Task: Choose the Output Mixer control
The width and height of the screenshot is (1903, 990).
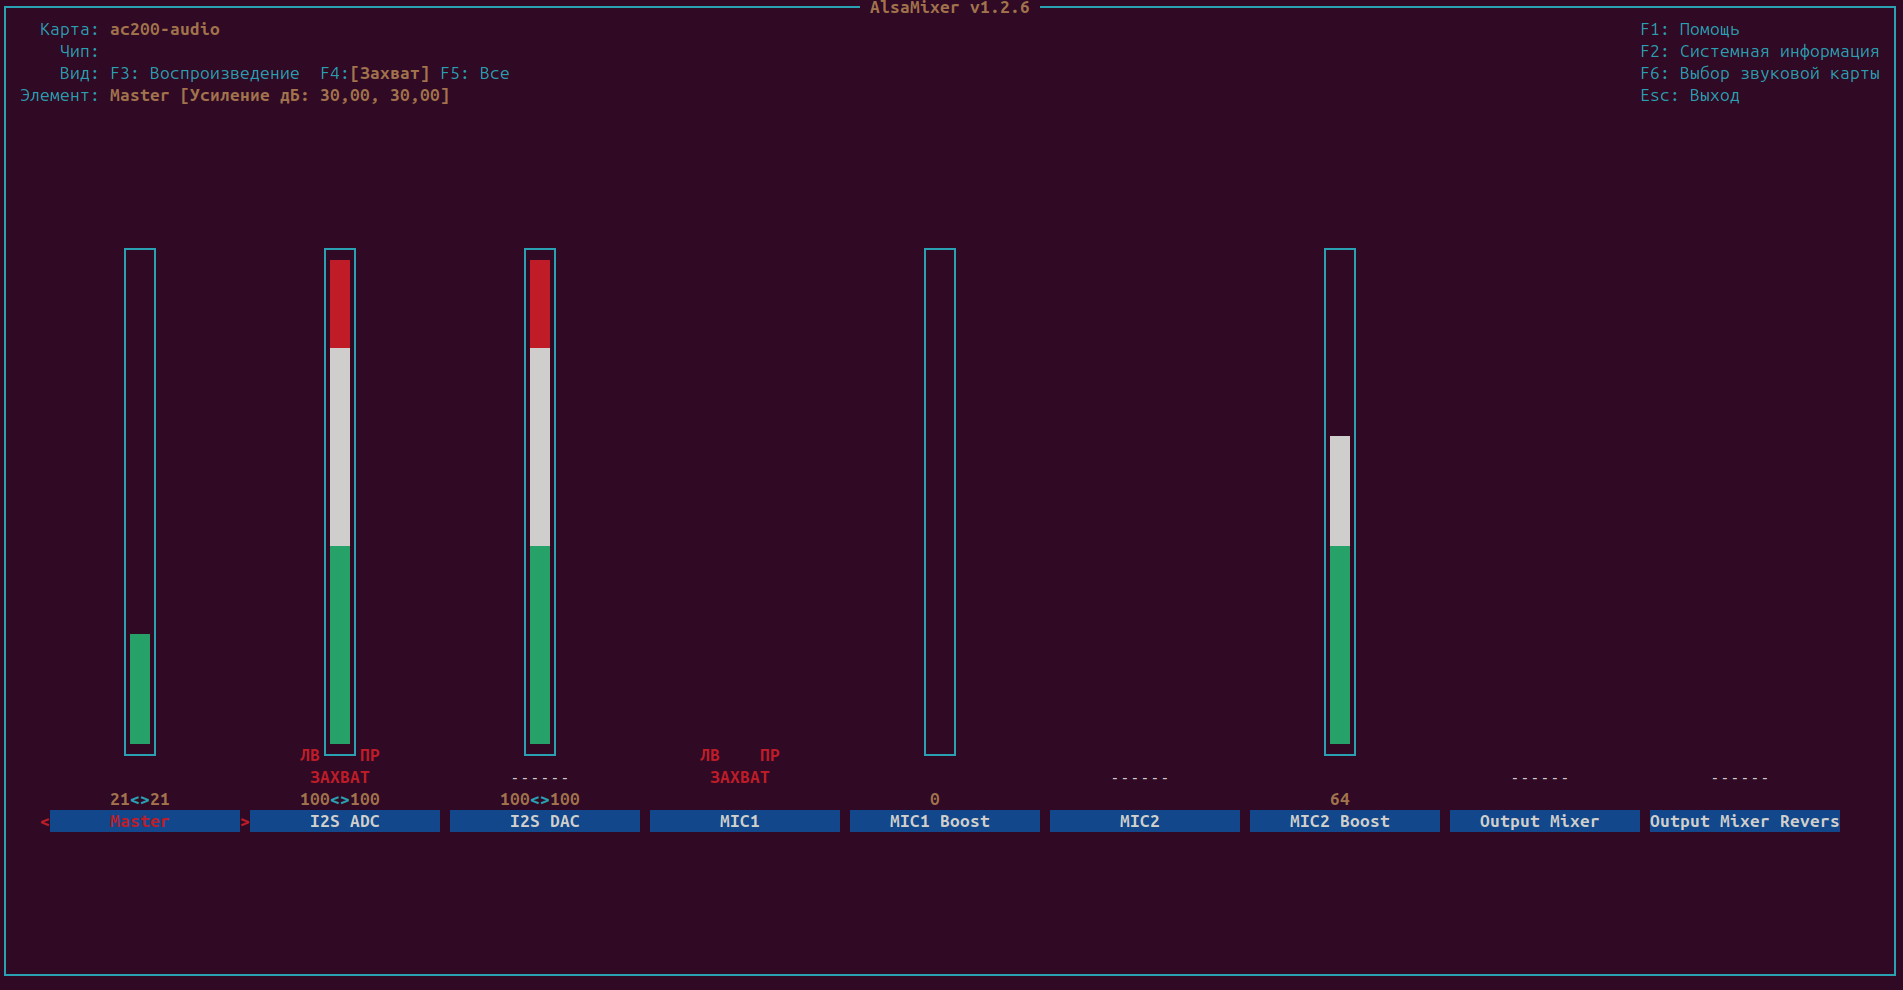Action: [1545, 821]
